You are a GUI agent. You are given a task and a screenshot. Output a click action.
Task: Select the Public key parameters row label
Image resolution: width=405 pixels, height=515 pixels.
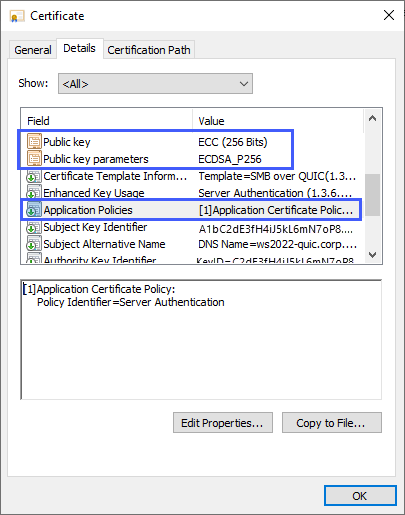96,159
